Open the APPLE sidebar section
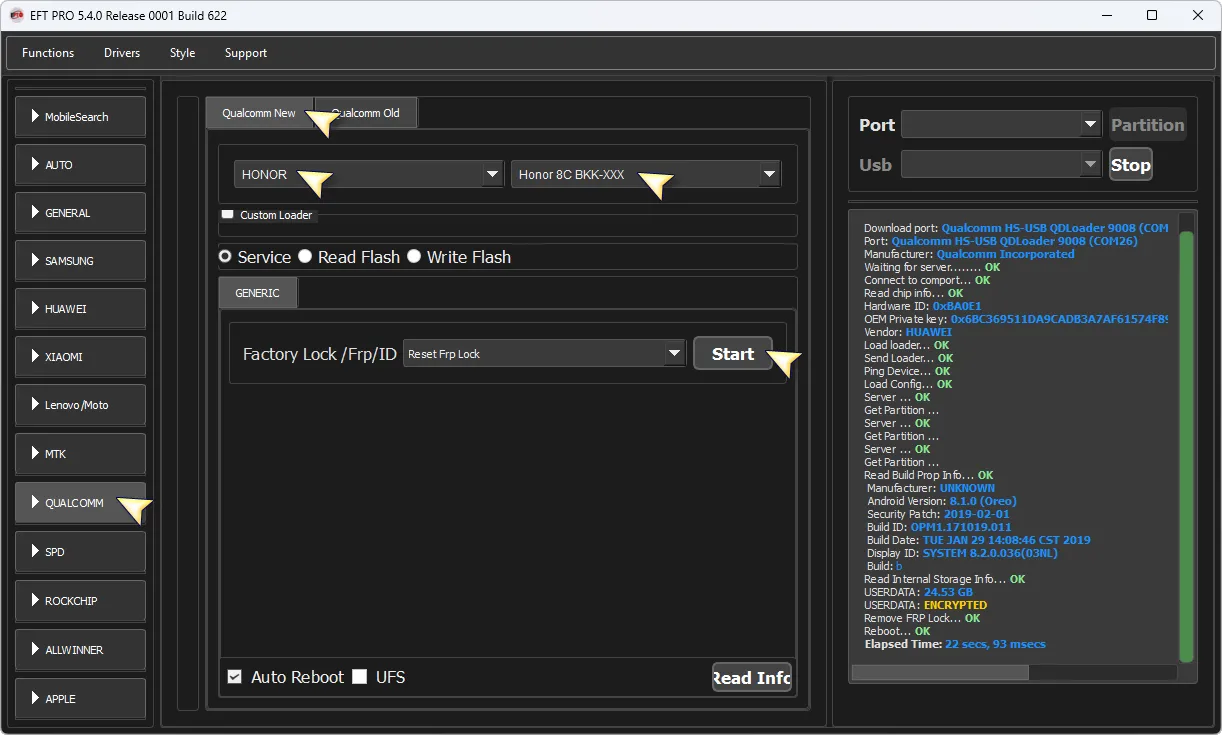Screen dimensions: 1222x735 point(80,699)
